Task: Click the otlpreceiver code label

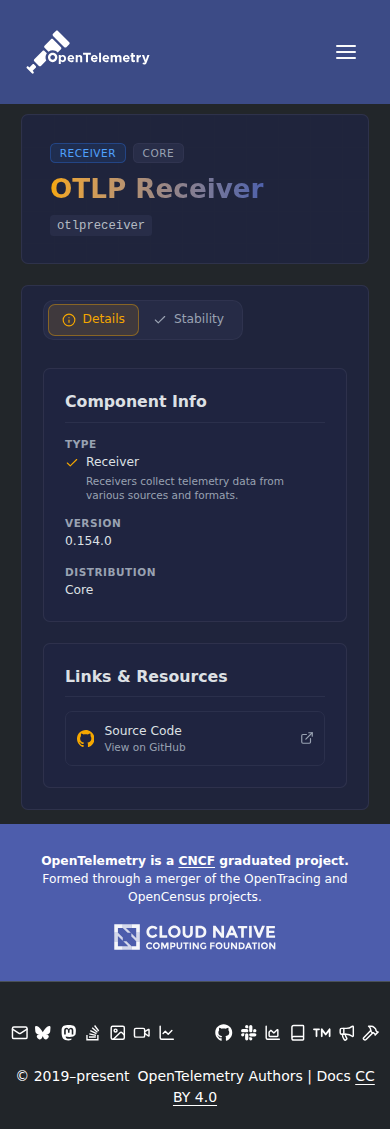Action: tap(101, 225)
